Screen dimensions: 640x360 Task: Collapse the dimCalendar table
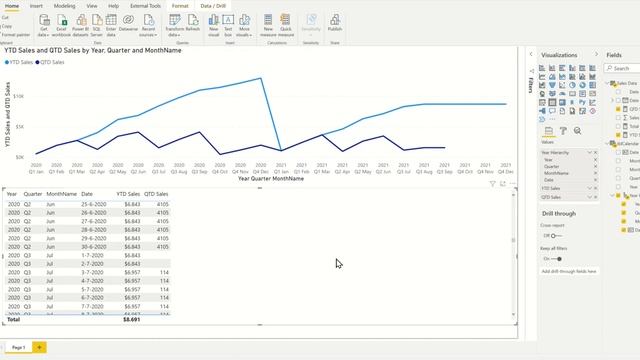coord(607,143)
